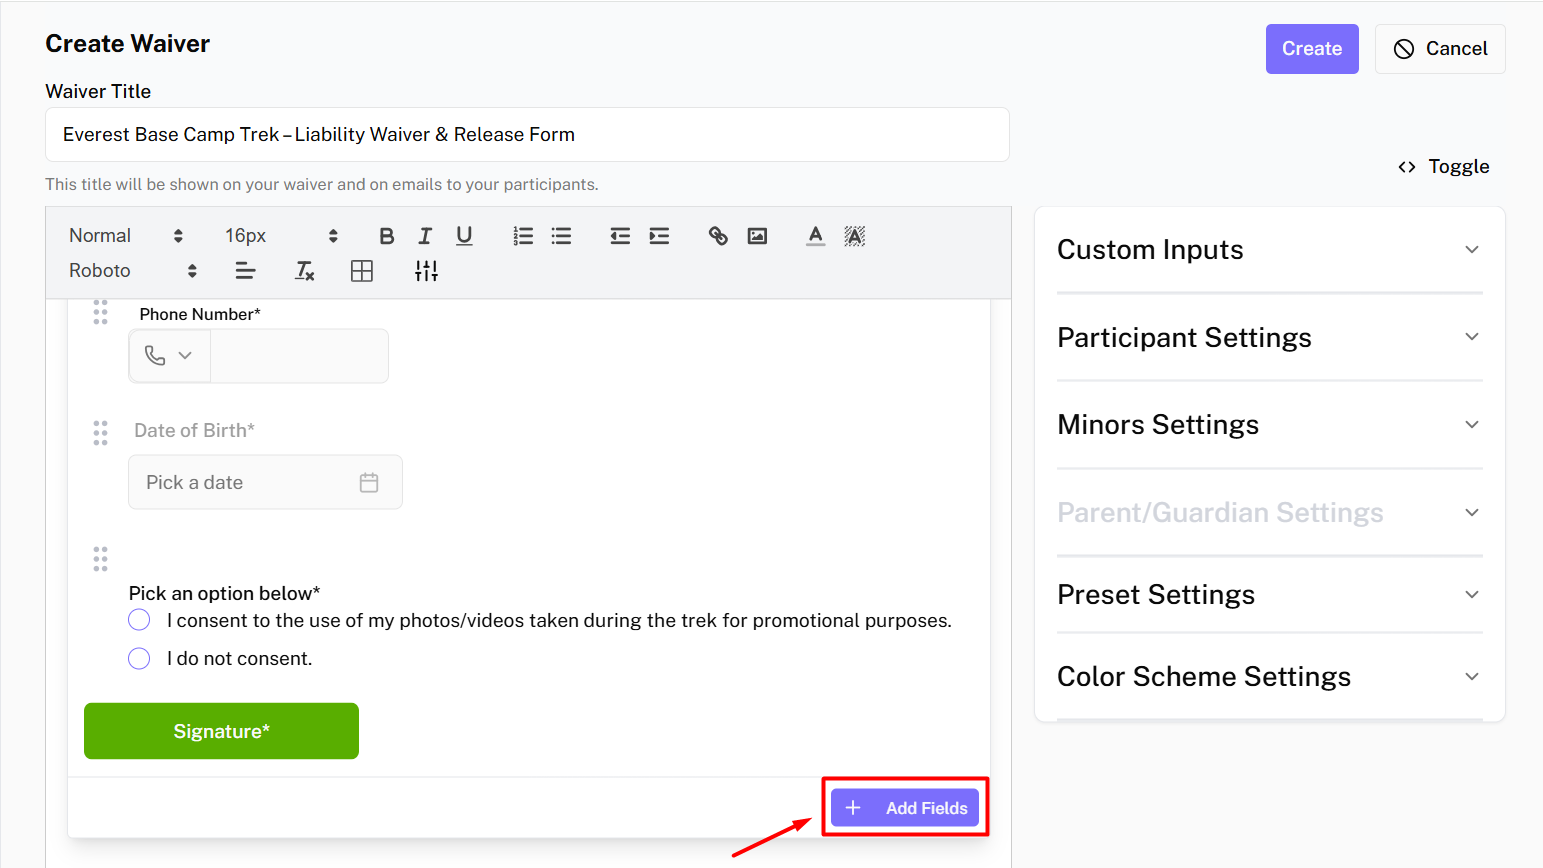Expand the Custom Inputs section

pyautogui.click(x=1269, y=250)
